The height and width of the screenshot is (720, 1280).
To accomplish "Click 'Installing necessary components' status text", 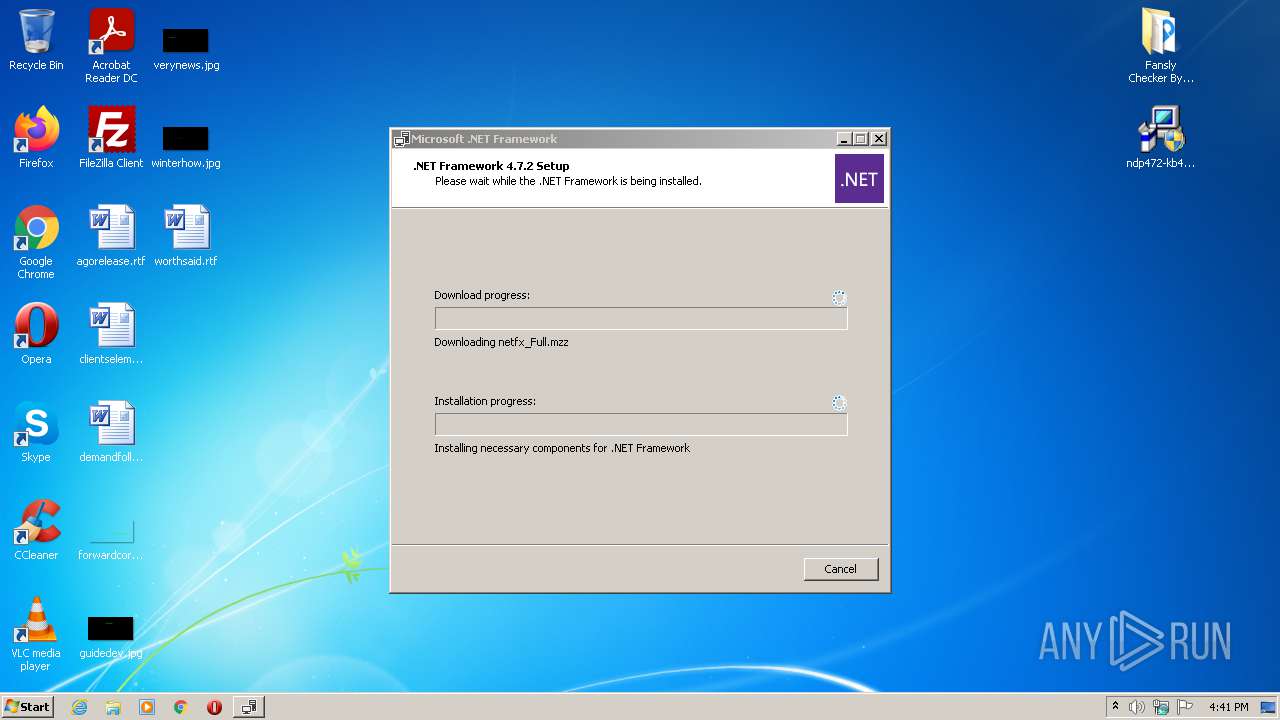I will [x=562, y=448].
